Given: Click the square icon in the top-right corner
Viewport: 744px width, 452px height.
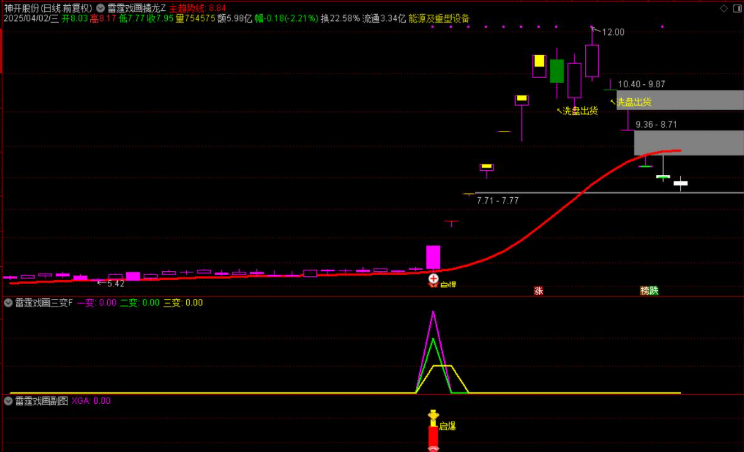Looking at the screenshot, I should 736,7.
